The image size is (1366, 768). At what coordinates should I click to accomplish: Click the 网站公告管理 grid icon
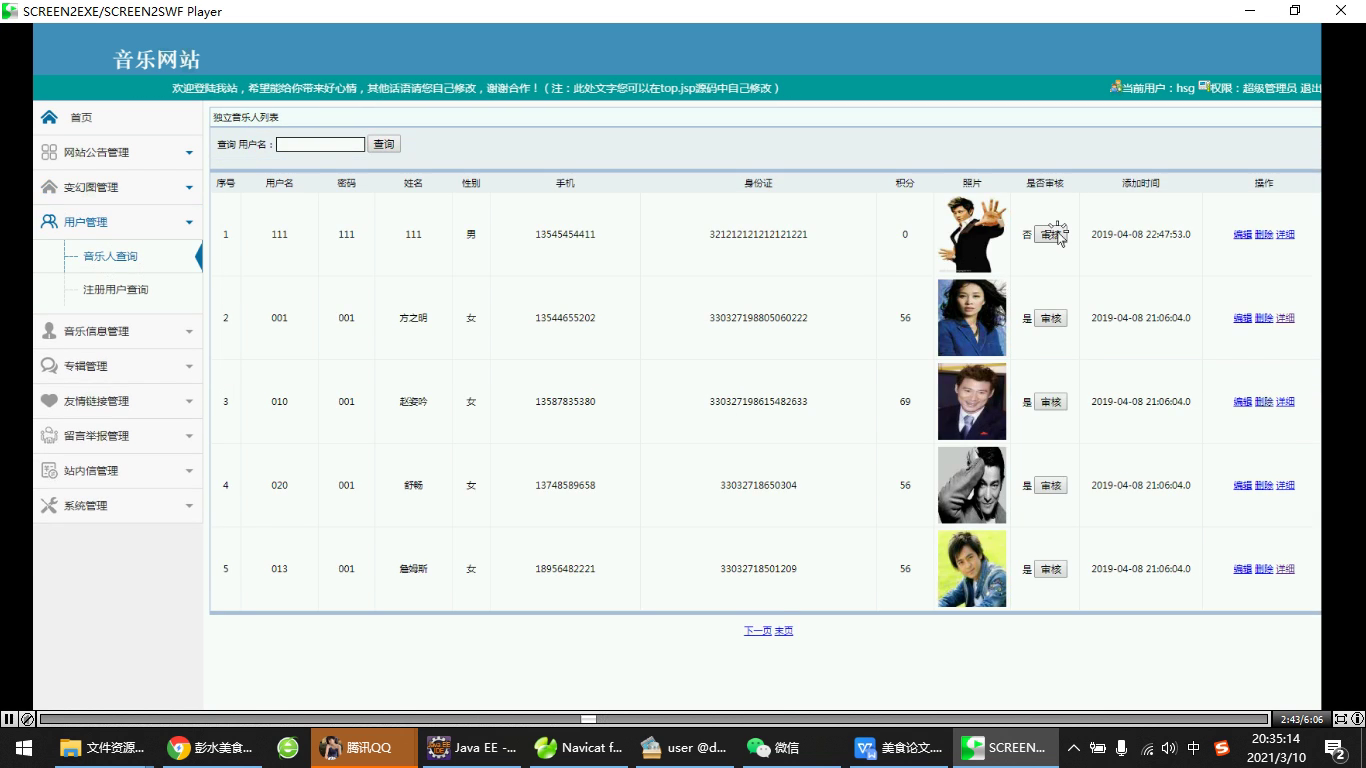point(49,152)
